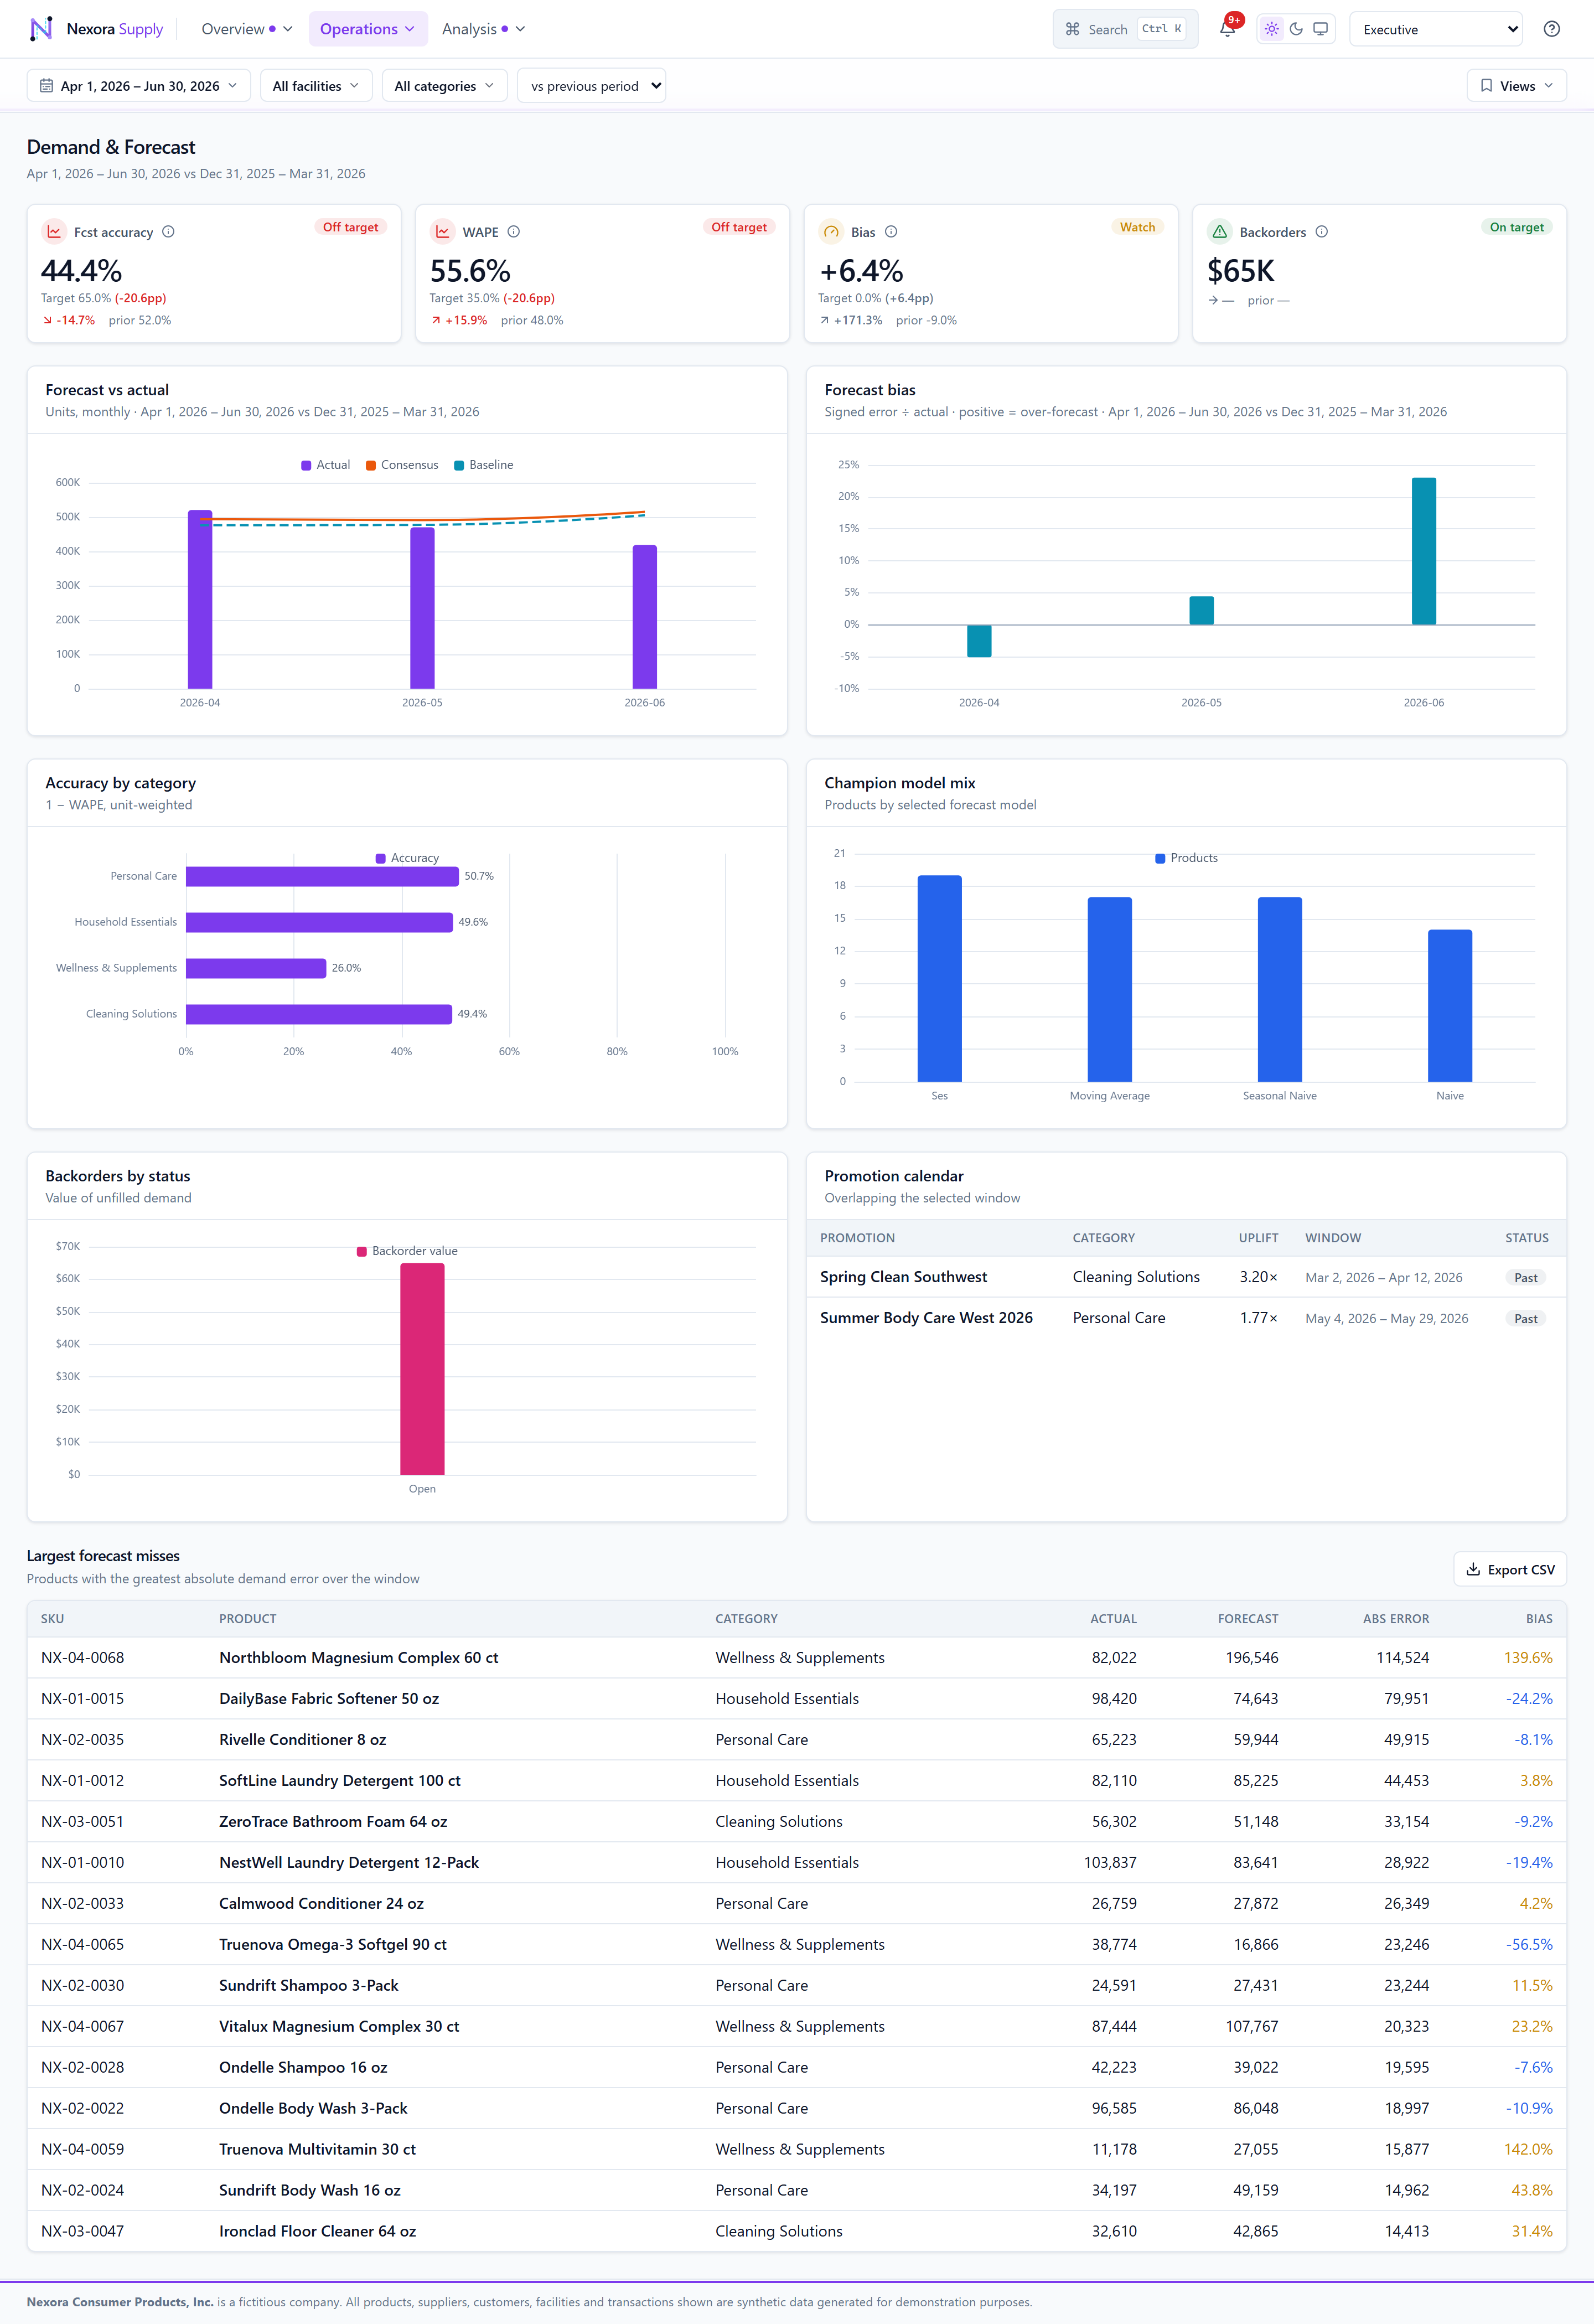The height and width of the screenshot is (2324, 1594).
Task: Switch to light theme mode
Action: (1271, 29)
